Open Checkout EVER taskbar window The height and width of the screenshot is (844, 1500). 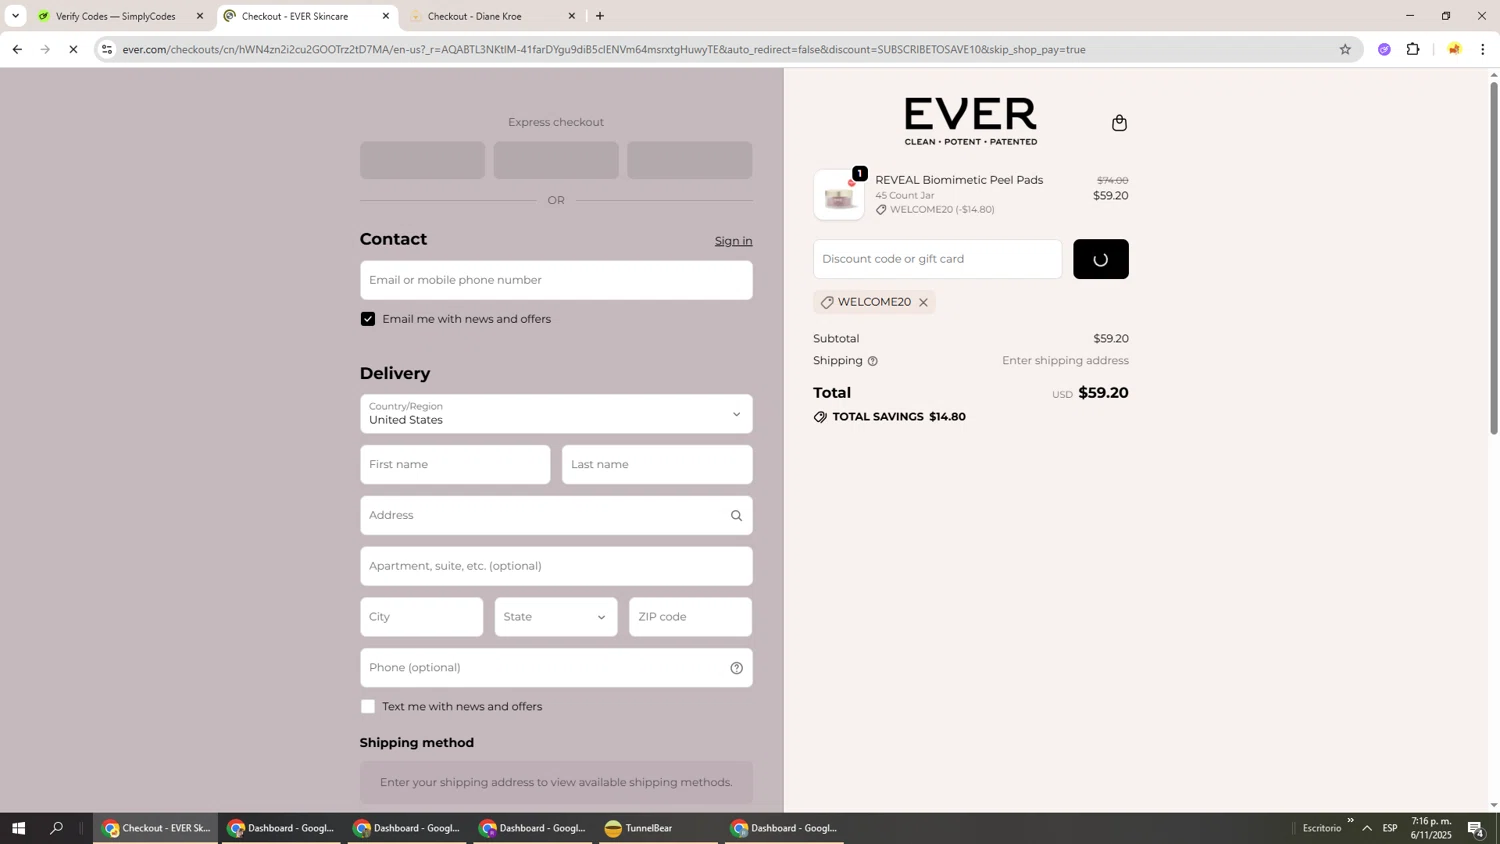tap(156, 828)
